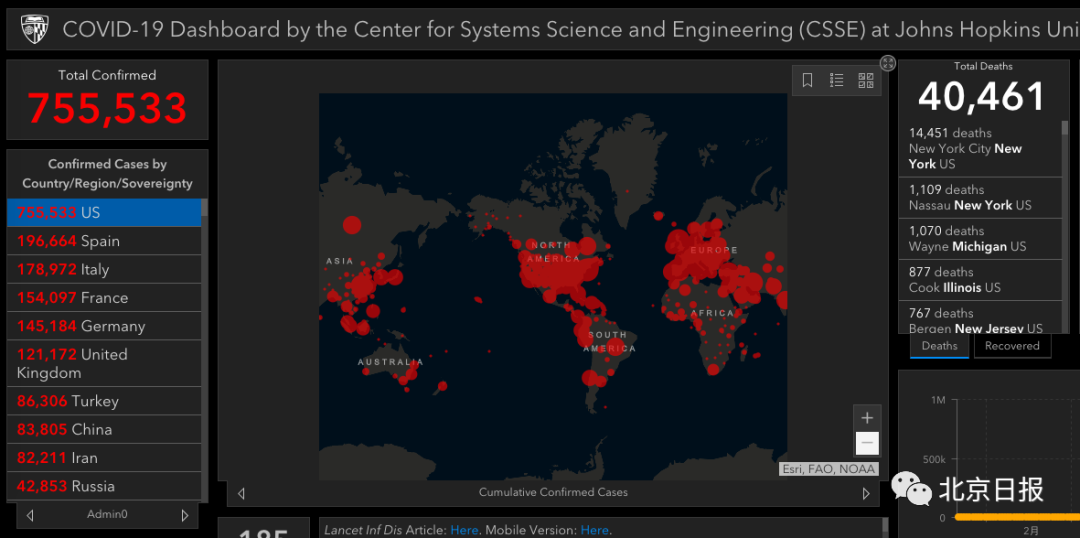Select New York City deaths entry
Image resolution: width=1080 pixels, height=538 pixels.
tap(980, 148)
